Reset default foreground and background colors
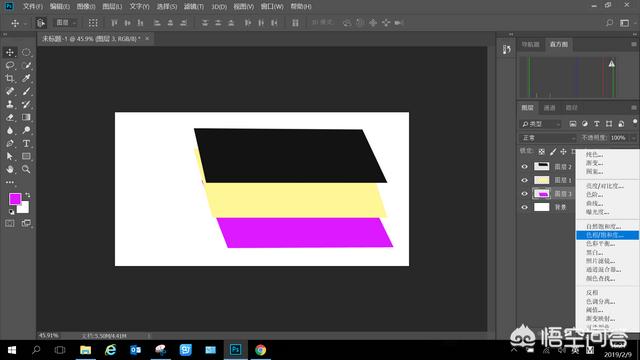Screen dimensions: 640x360 tap(11, 212)
